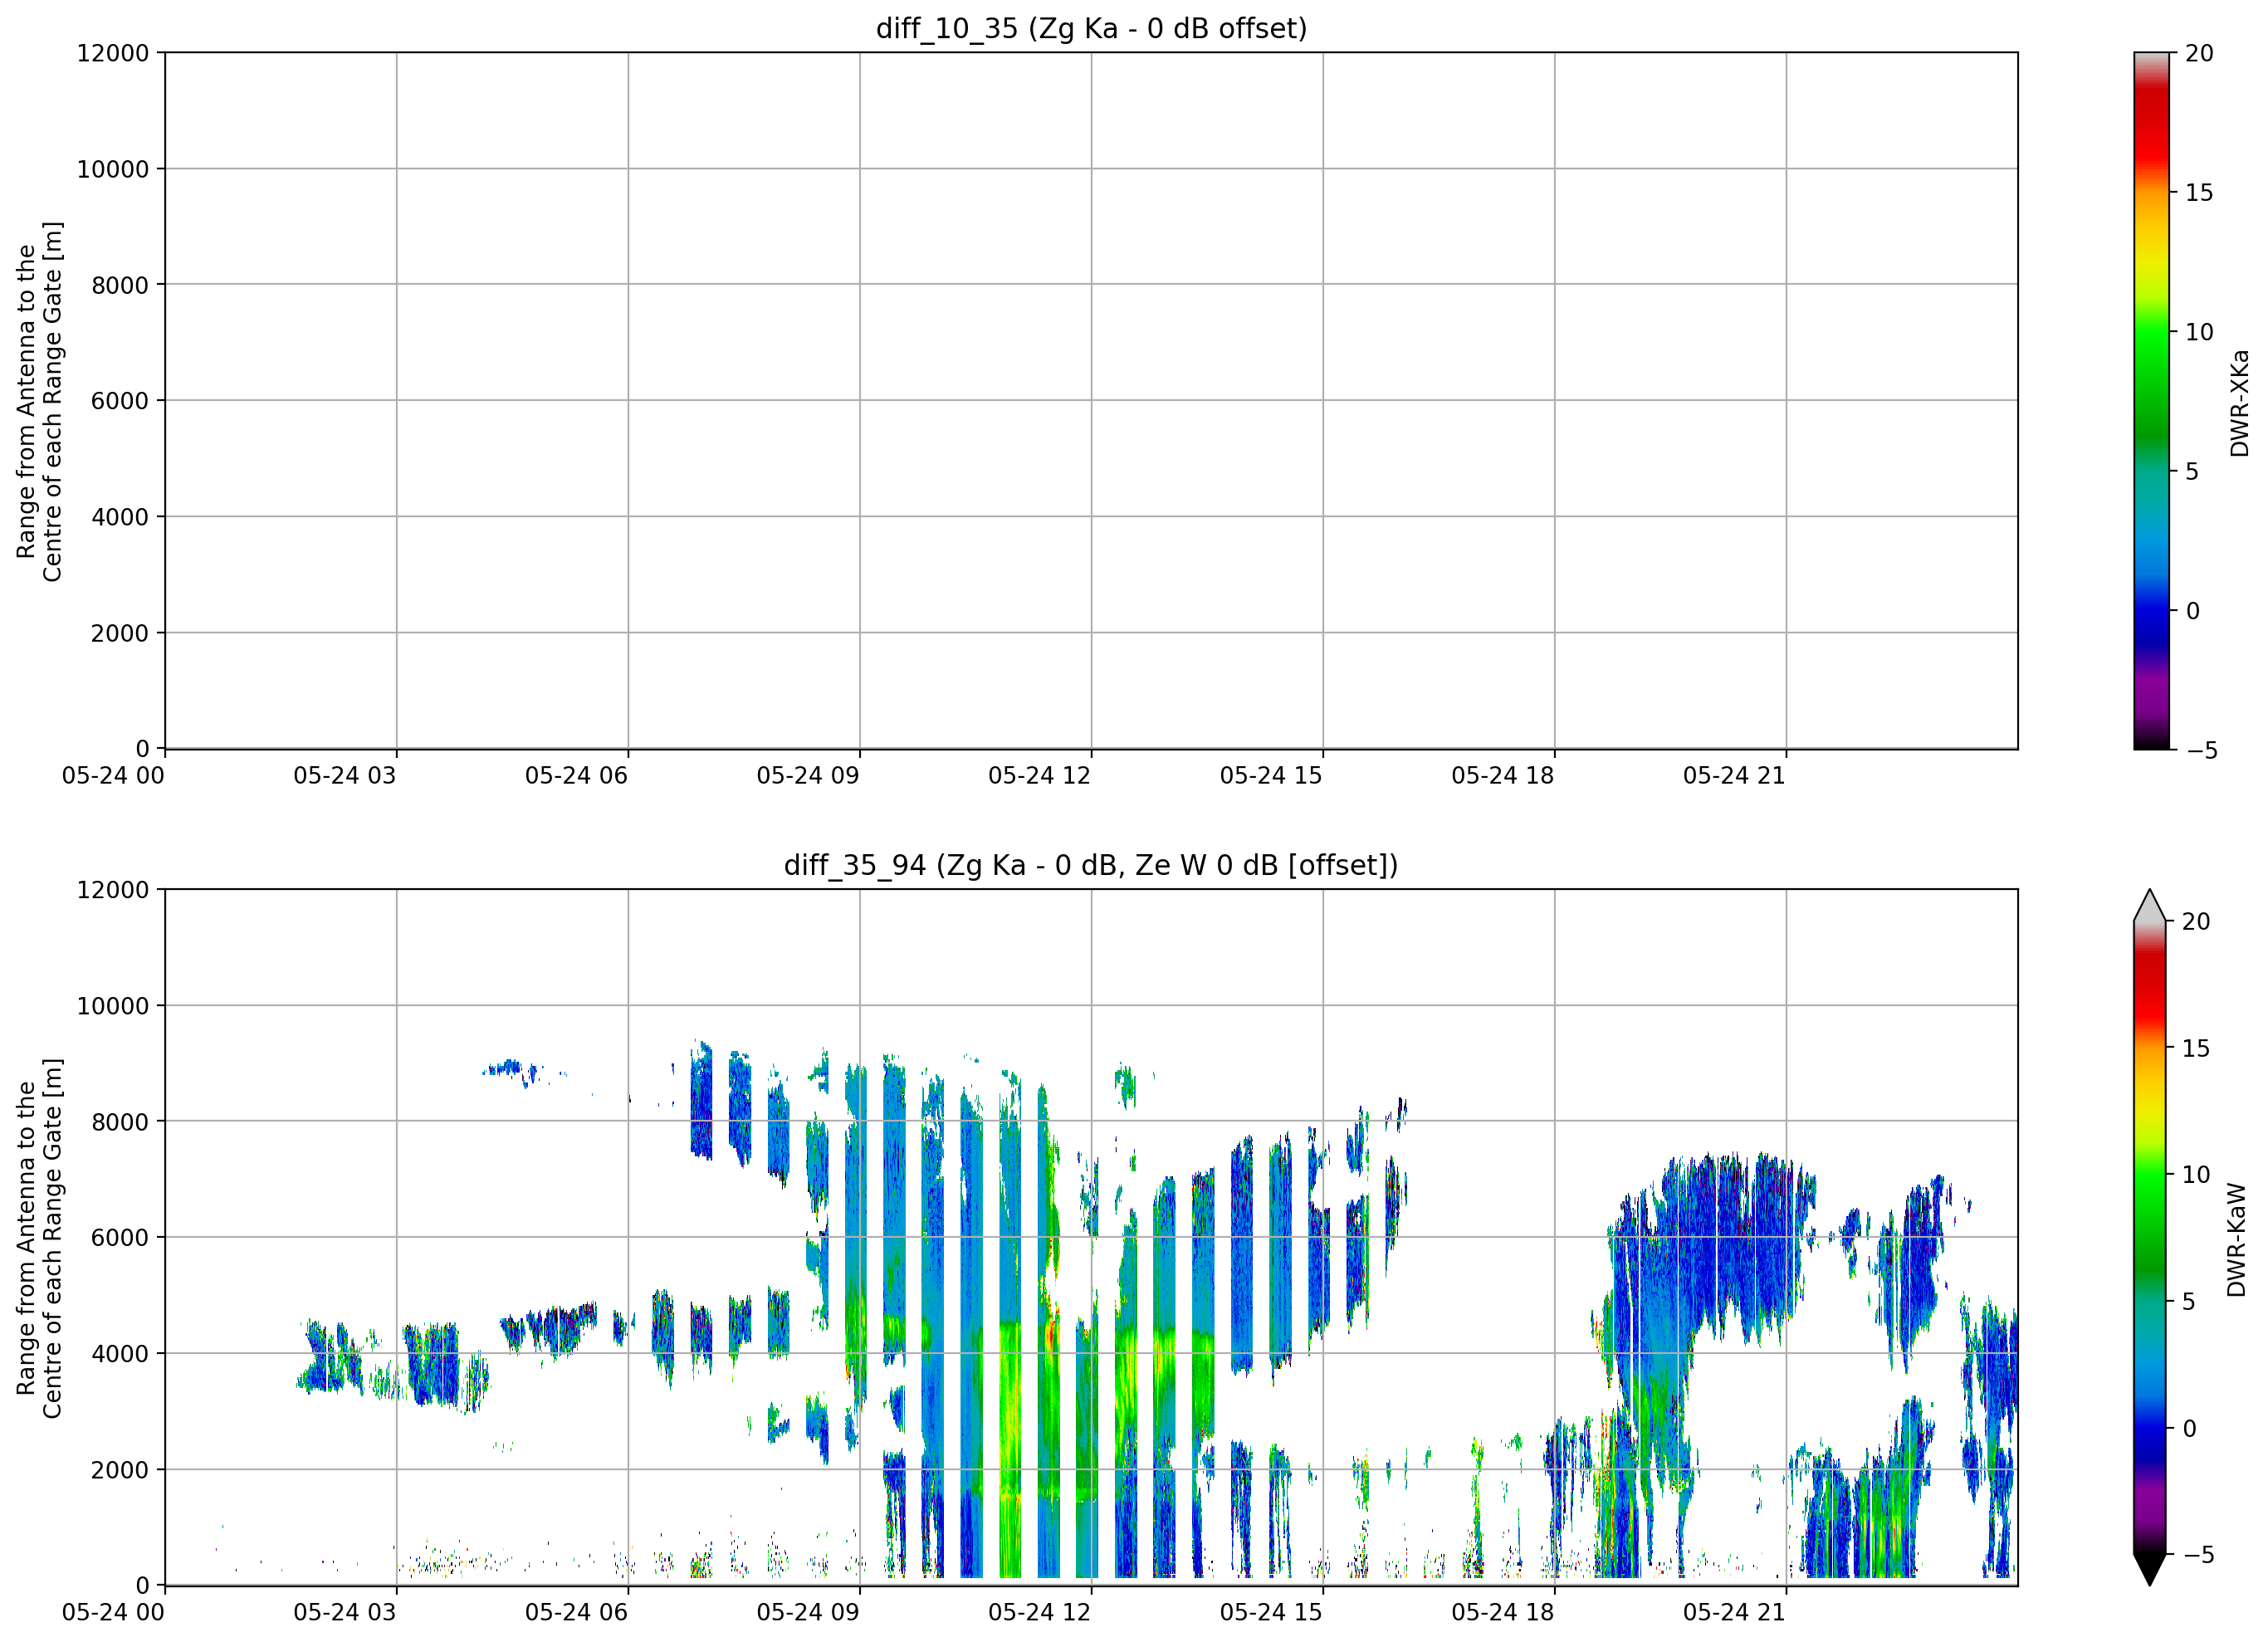Click the 6000 y-axis tick on bottom plot
The height and width of the screenshot is (1642, 2268).
[120, 1237]
